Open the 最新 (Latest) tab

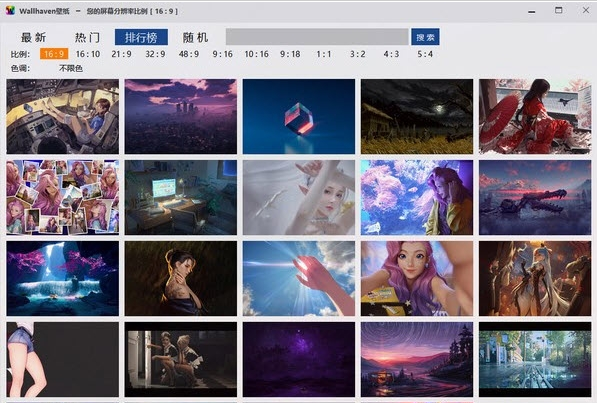[34, 37]
